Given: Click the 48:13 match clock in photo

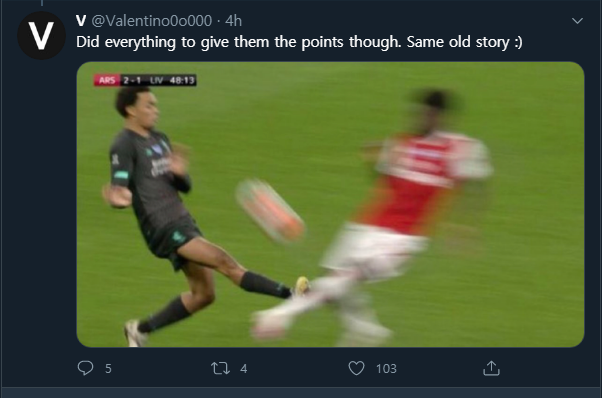Looking at the screenshot, I should [x=182, y=80].
